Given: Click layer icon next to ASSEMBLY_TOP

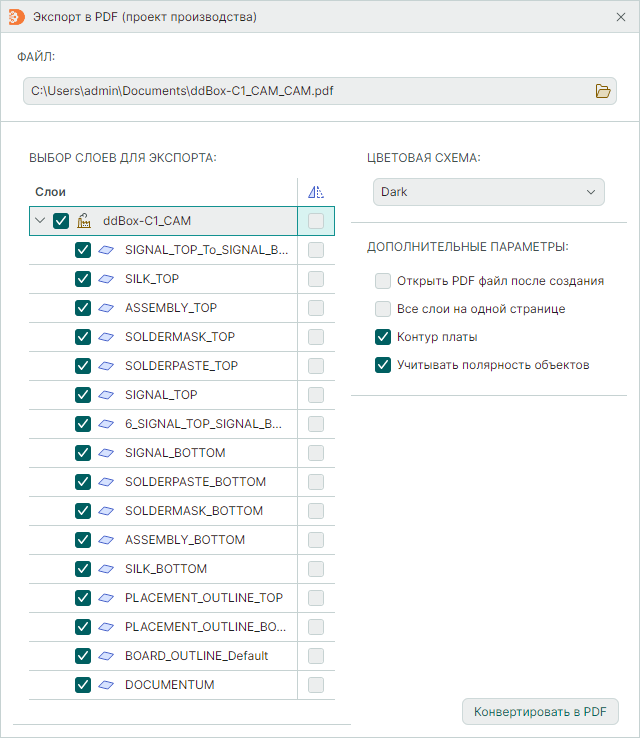Looking at the screenshot, I should 106,308.
